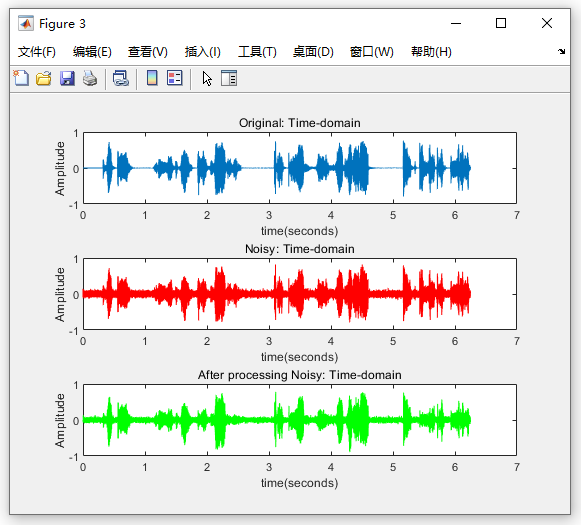The width and height of the screenshot is (581, 525).
Task: Open the 编辑(E) menu
Action: click(x=92, y=51)
